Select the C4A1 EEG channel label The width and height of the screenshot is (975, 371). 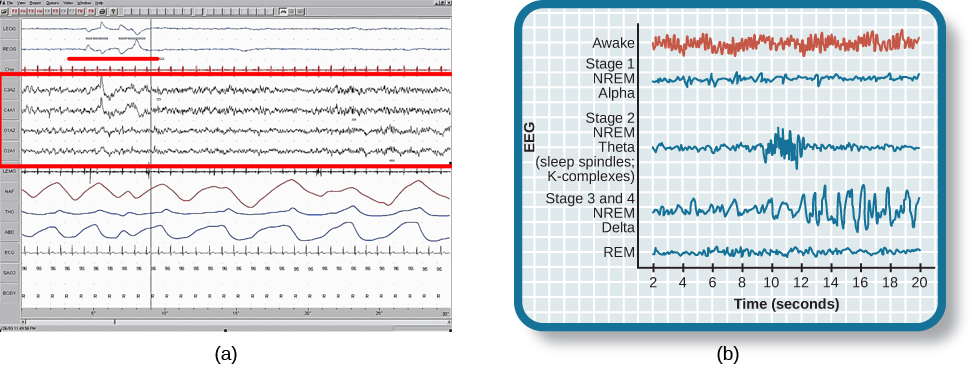pyautogui.click(x=9, y=110)
